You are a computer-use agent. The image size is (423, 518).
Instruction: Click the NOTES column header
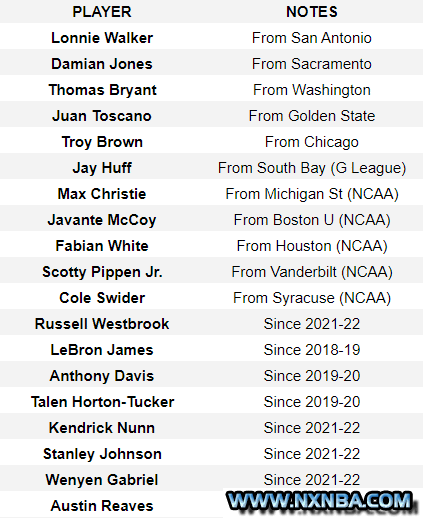pos(312,12)
